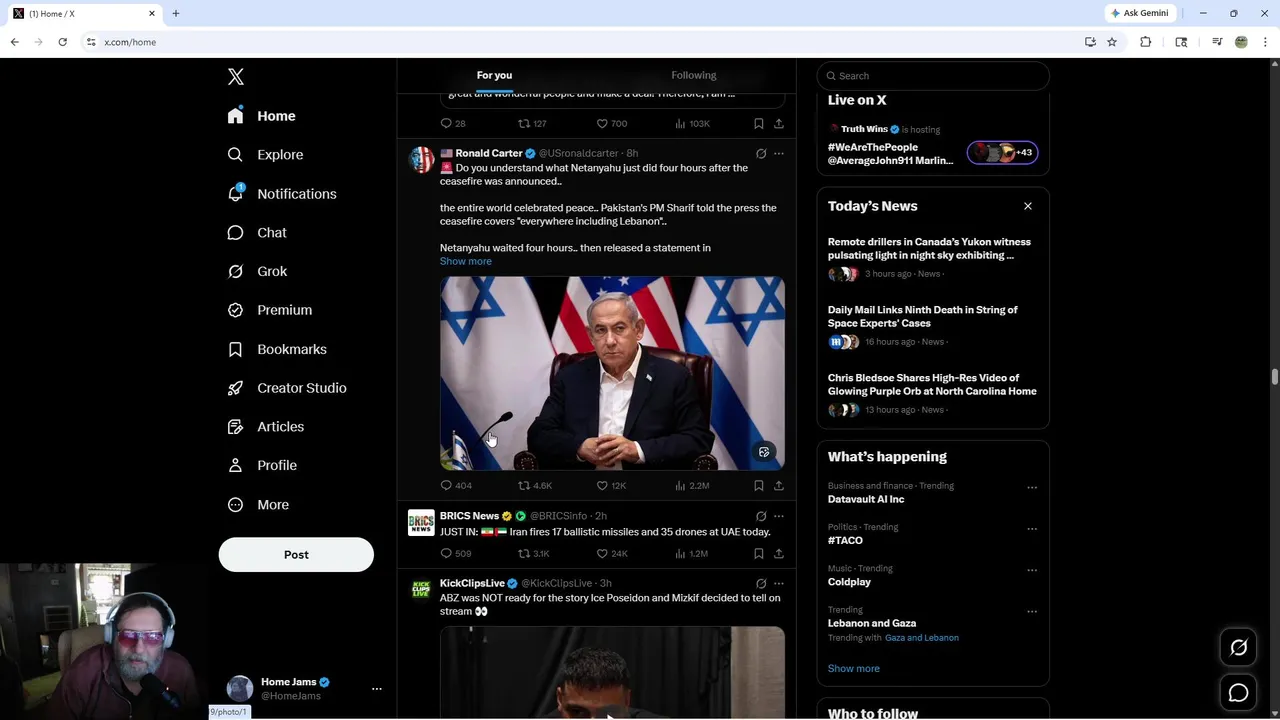Switch to the For you tab
Screen dimensions: 1280x720
(x=494, y=75)
